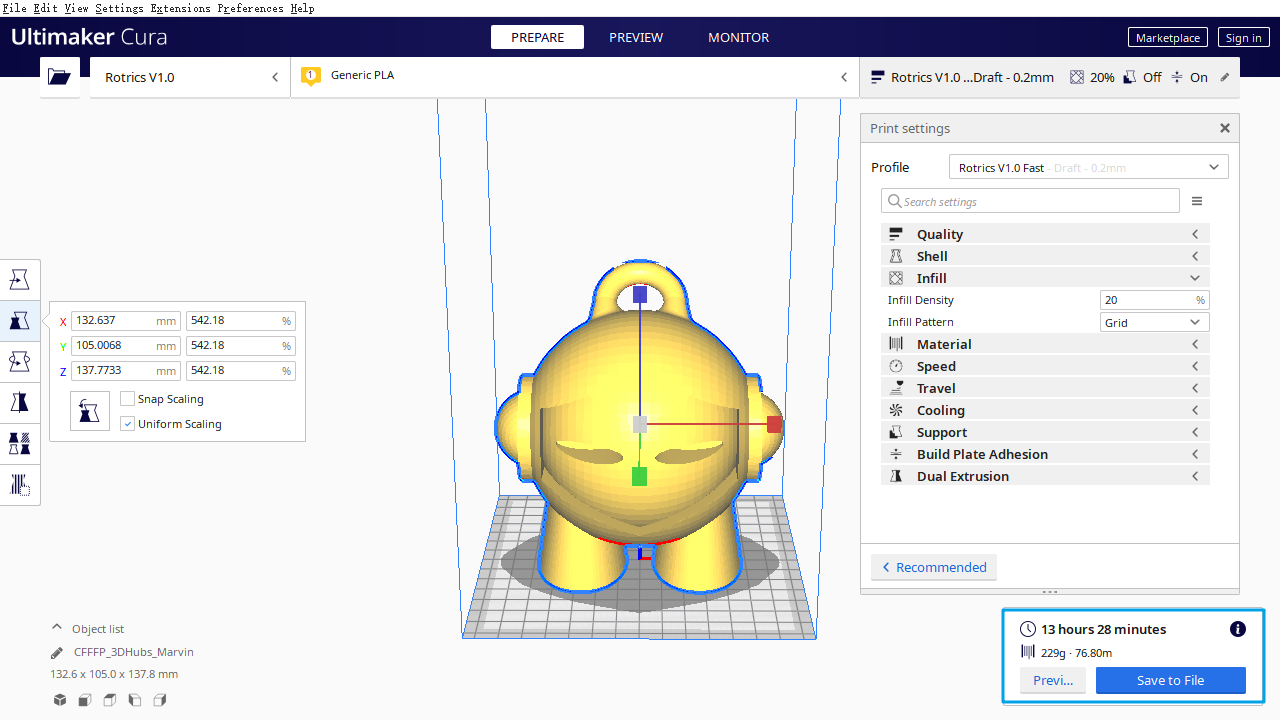Open the Preferences menu
The width and height of the screenshot is (1280, 720).
[251, 8]
